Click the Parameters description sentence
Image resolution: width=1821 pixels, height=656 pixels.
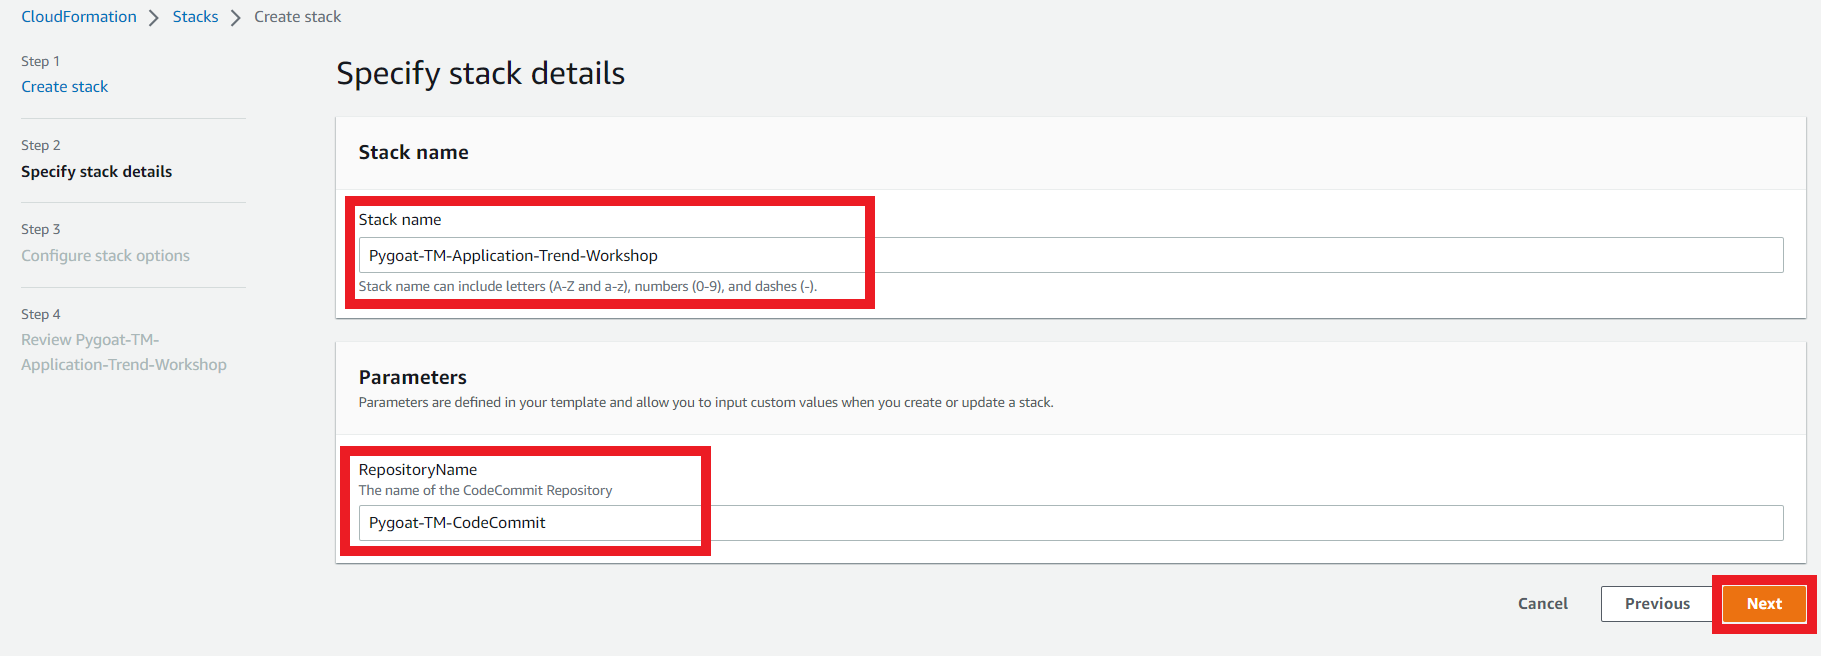coord(706,403)
